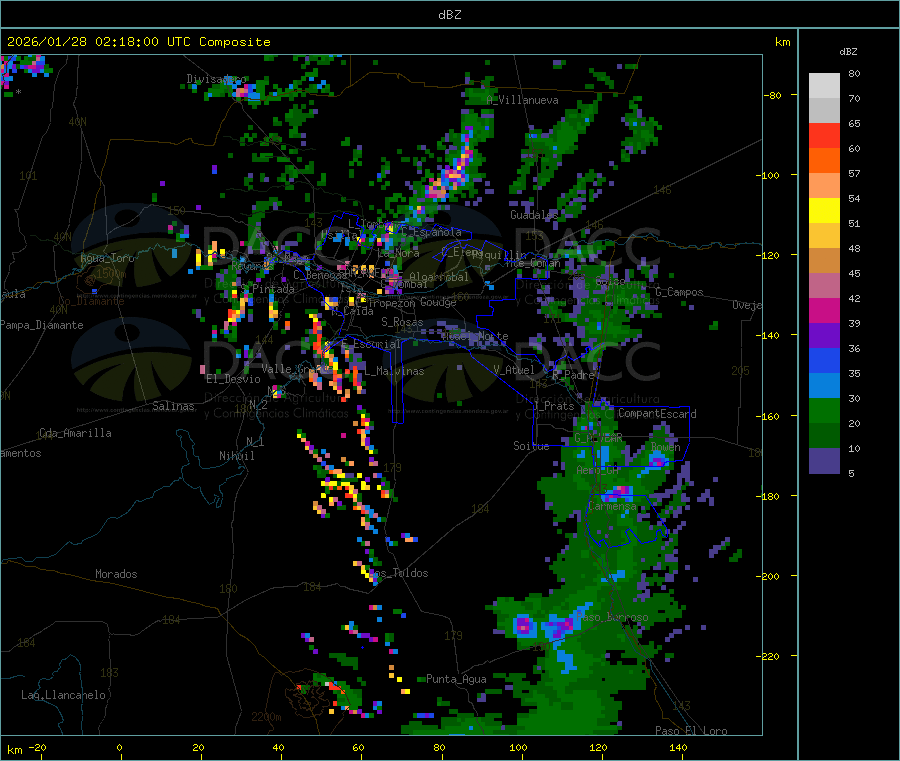
Task: Click the La_Nora map label
Action: point(398,253)
